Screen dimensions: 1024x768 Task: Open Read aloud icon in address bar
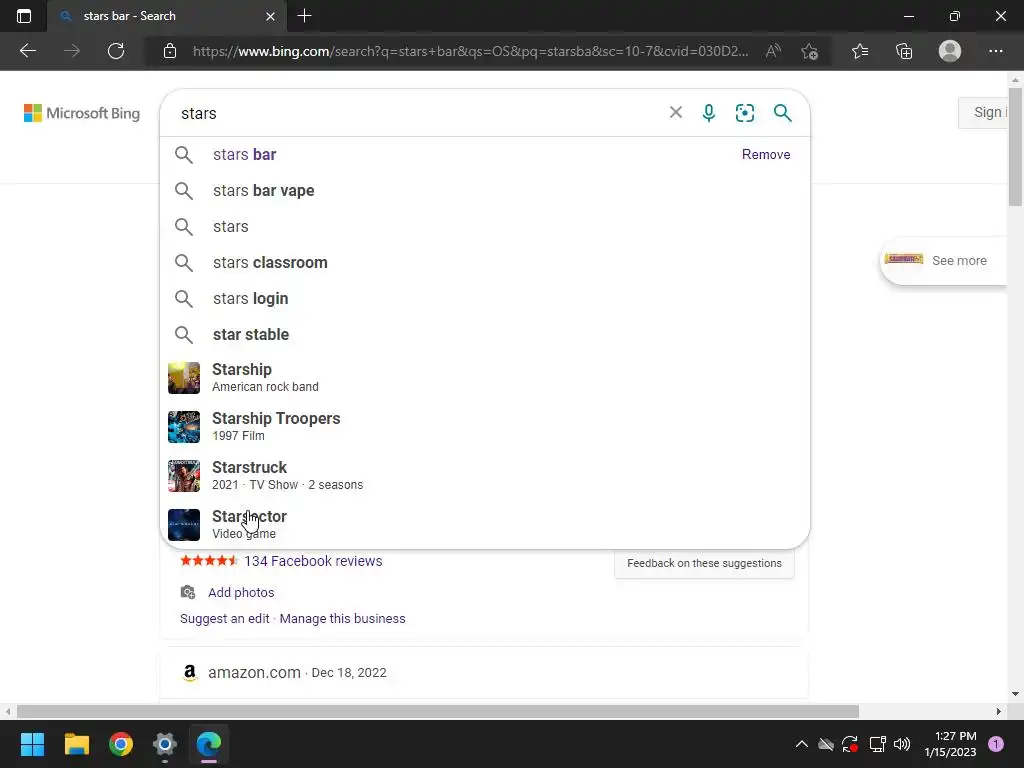(773, 51)
